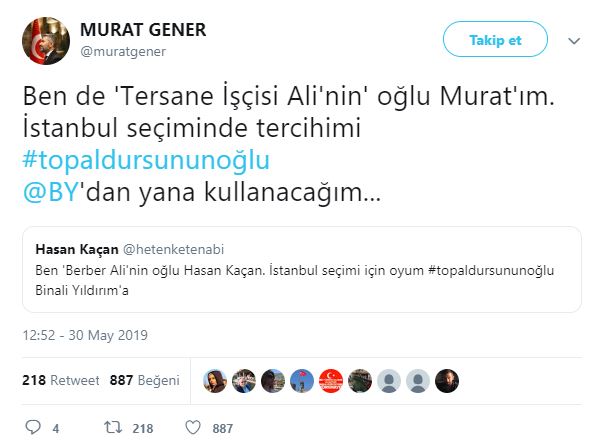Click the first gray default liker avatar

click(x=389, y=381)
